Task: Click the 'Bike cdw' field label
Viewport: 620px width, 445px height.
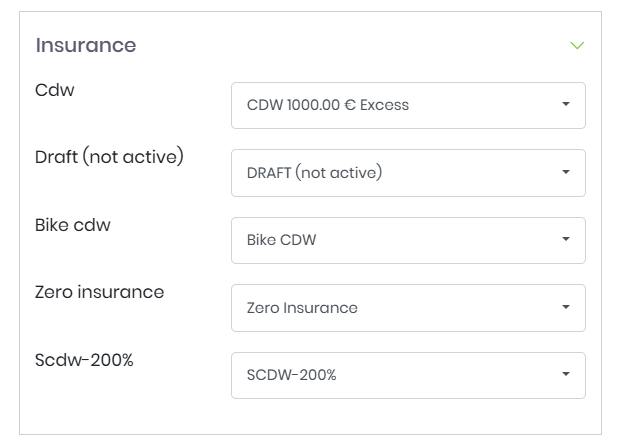Action: coord(73,225)
